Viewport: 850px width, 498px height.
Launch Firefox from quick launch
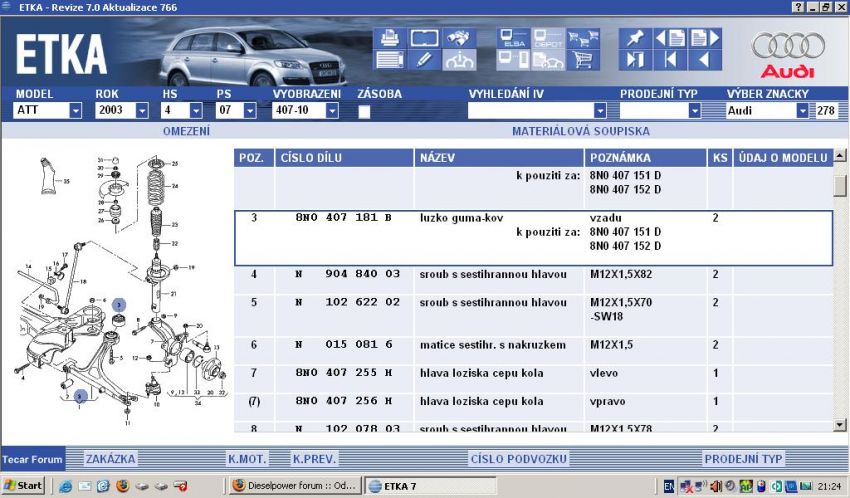123,486
